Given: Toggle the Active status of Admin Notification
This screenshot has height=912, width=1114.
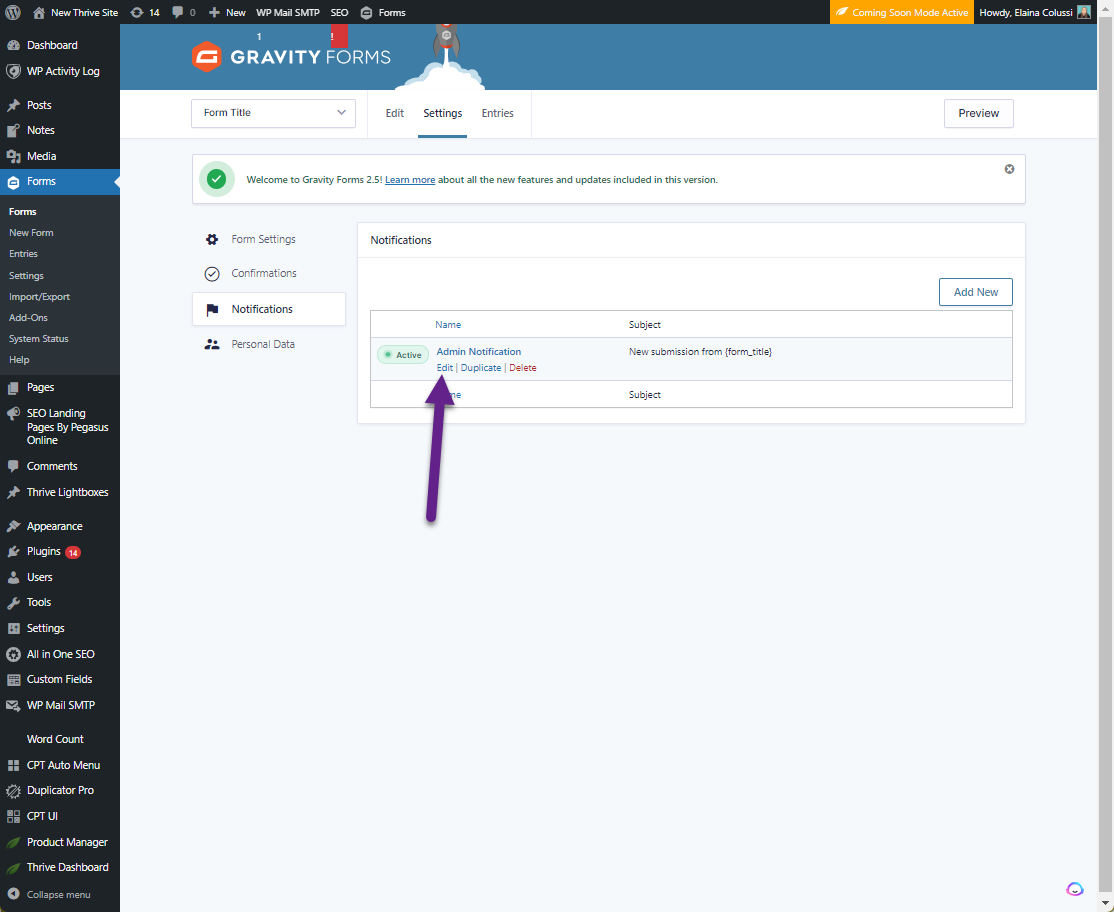Looking at the screenshot, I should (x=403, y=355).
